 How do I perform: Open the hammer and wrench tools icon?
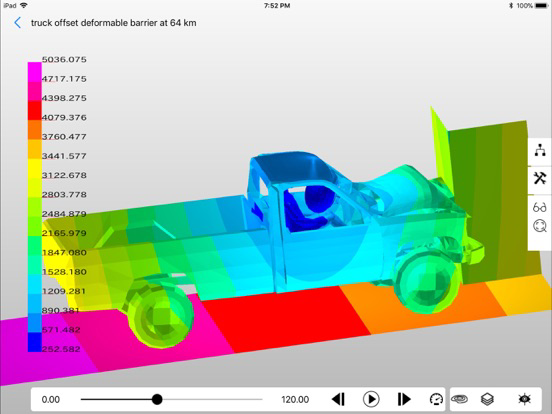540,178
